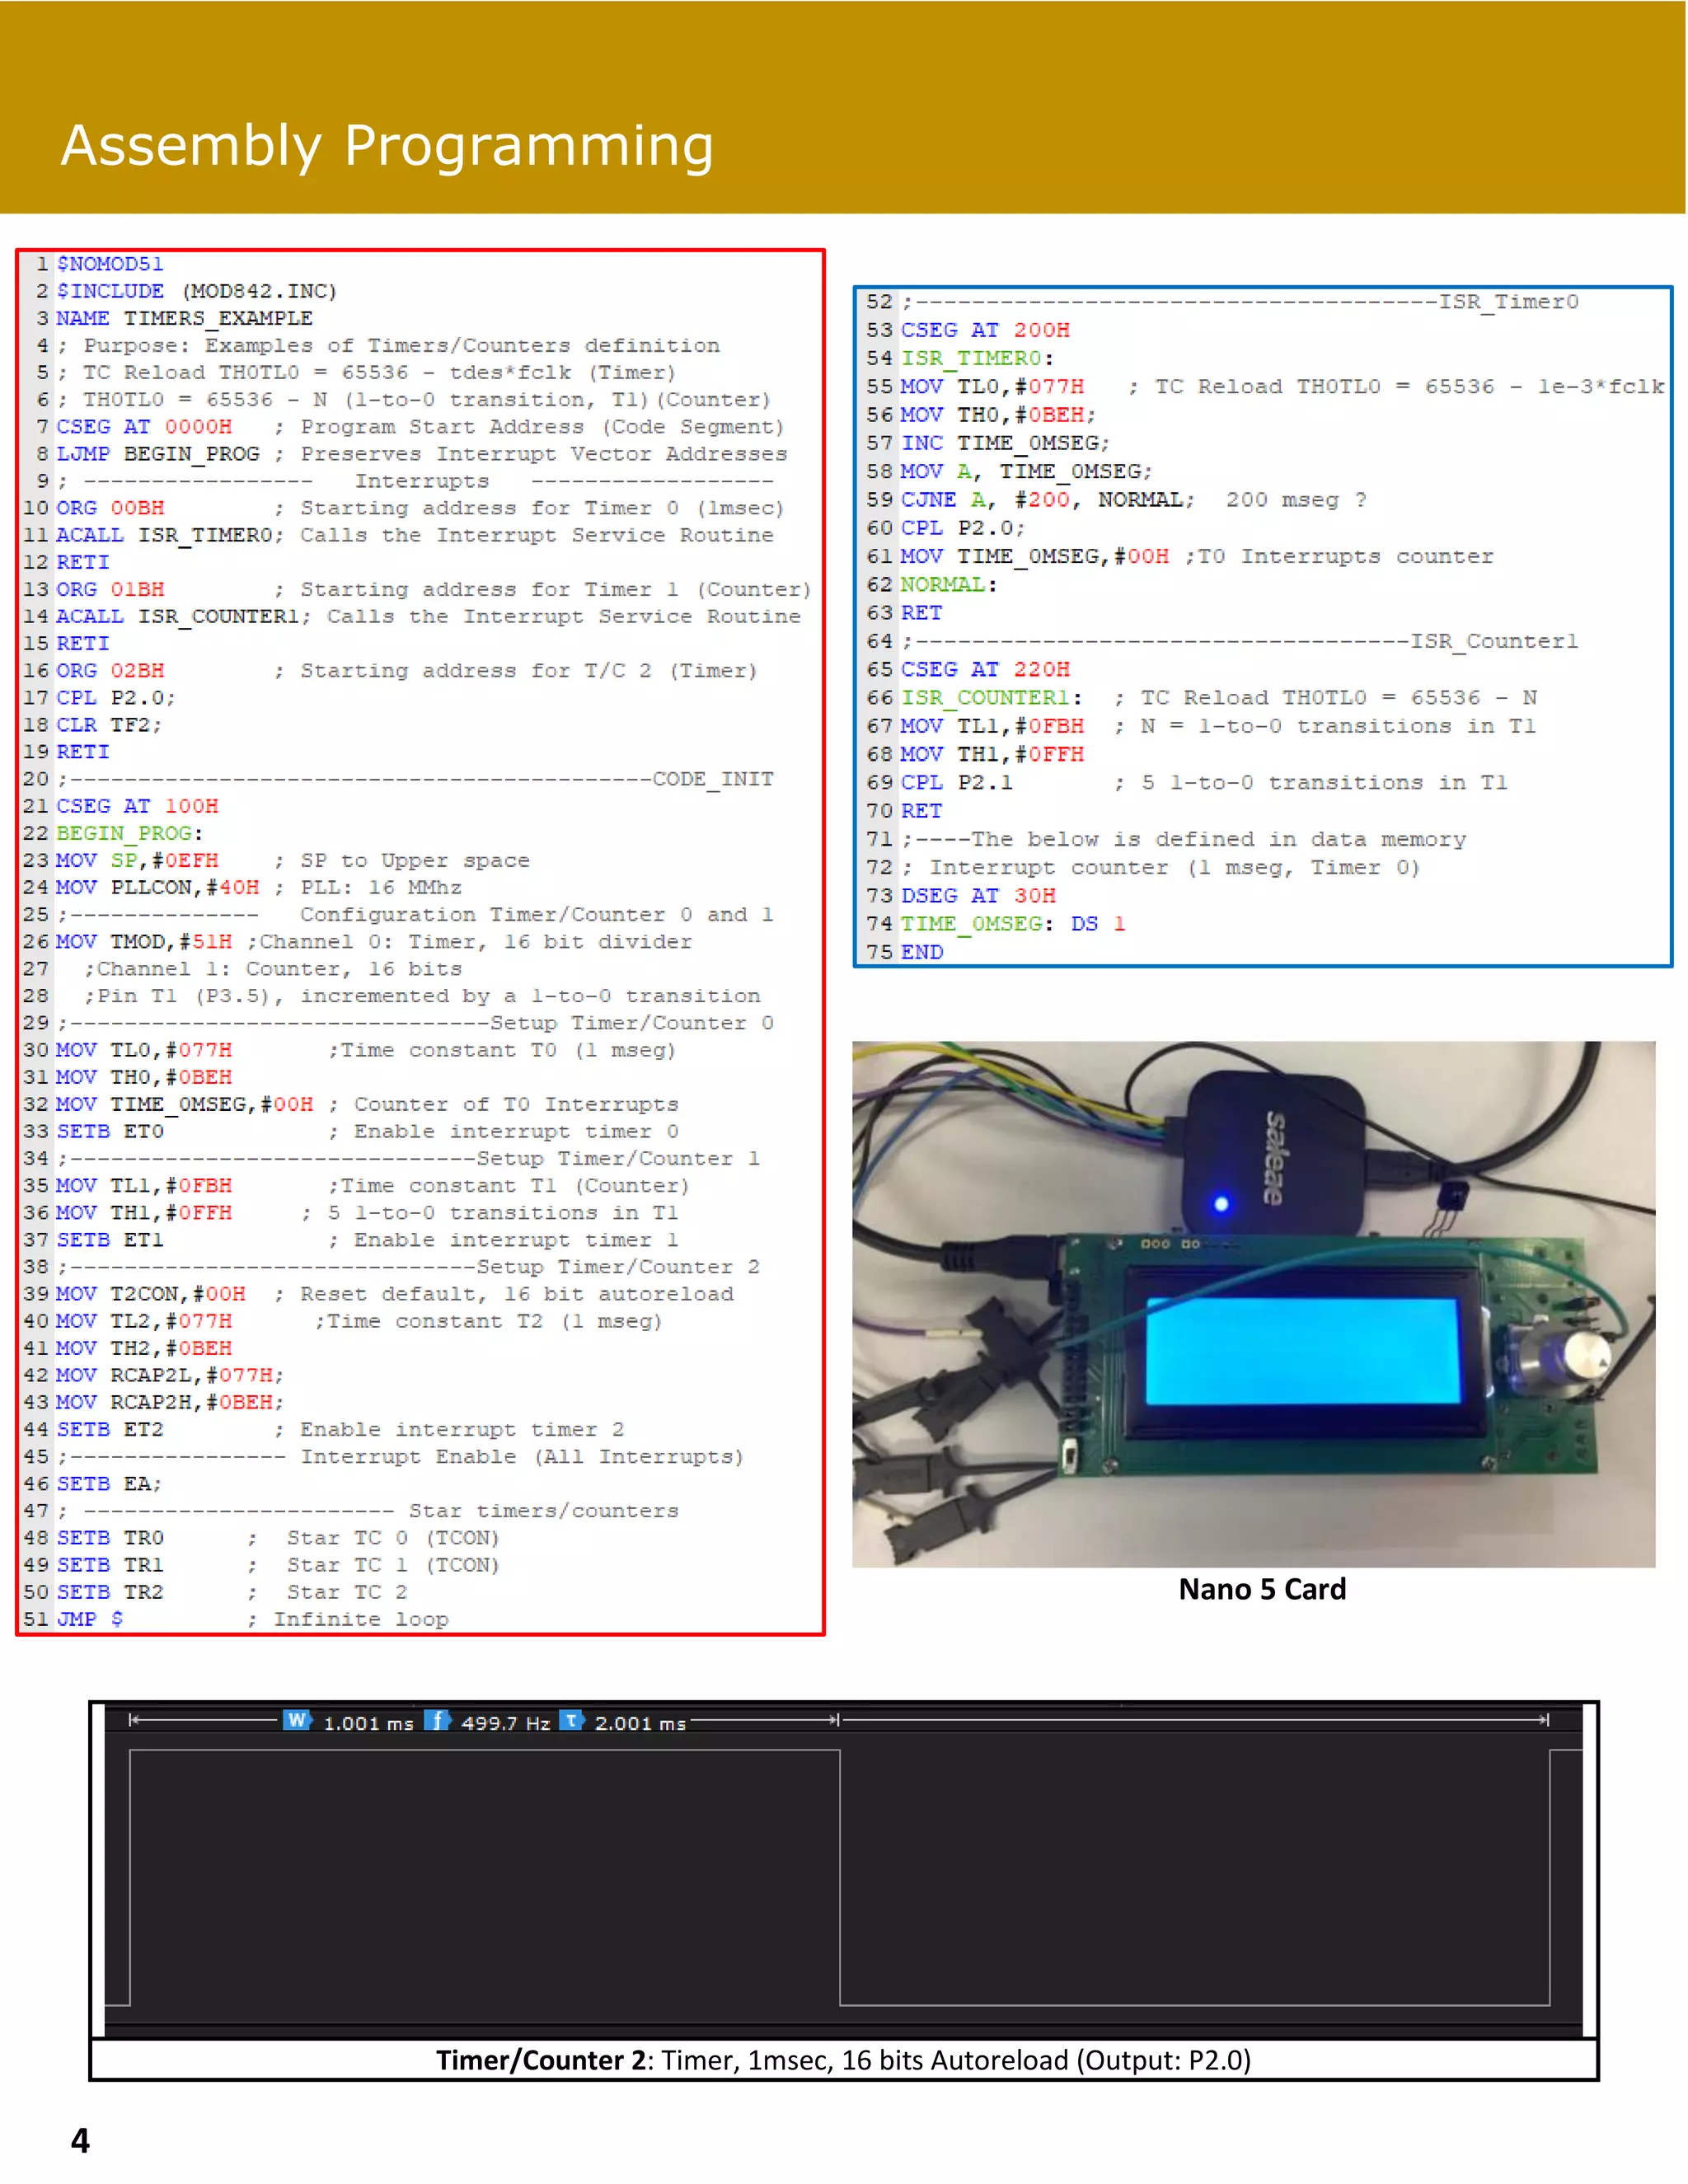Click the 'Timer/Counter 2' waveform caption

[843, 2060]
